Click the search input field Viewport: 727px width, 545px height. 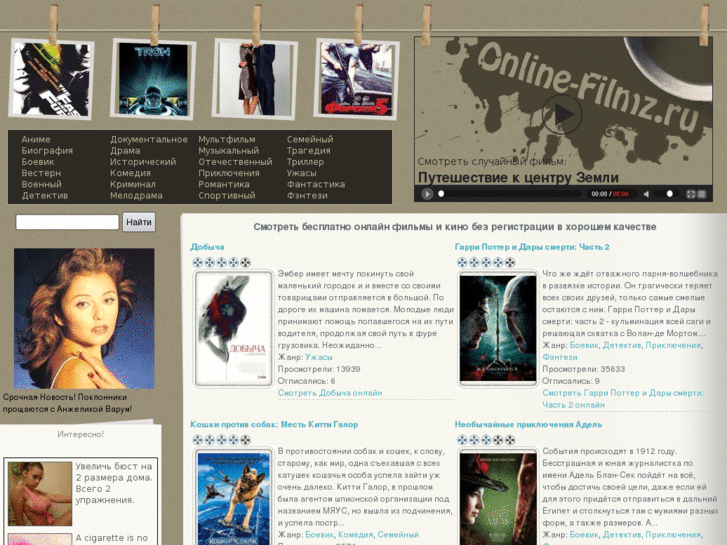67,222
